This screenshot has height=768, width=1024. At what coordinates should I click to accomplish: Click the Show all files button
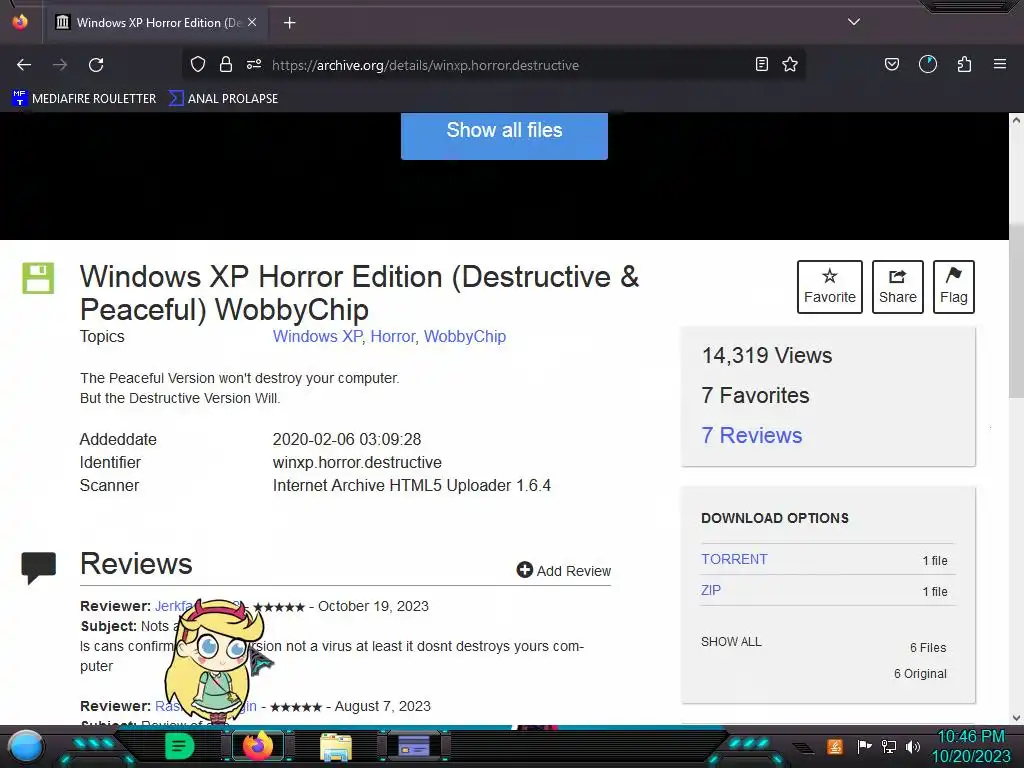504,135
